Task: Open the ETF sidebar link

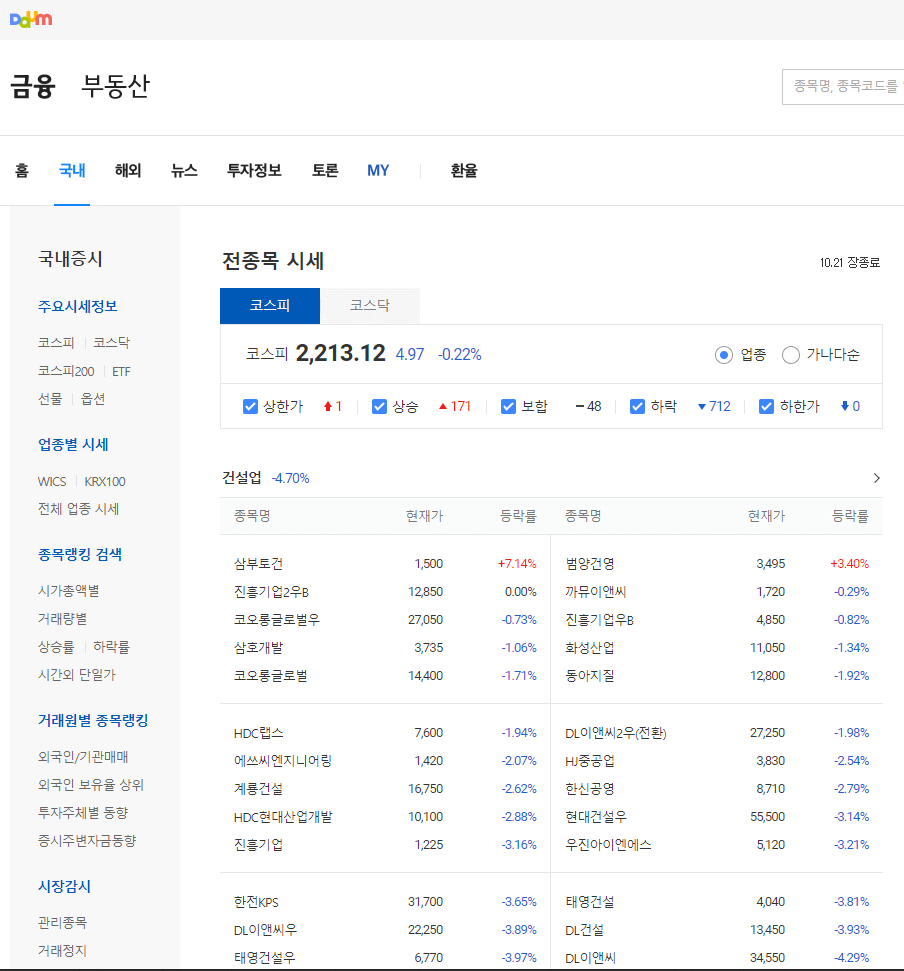Action: point(121,372)
